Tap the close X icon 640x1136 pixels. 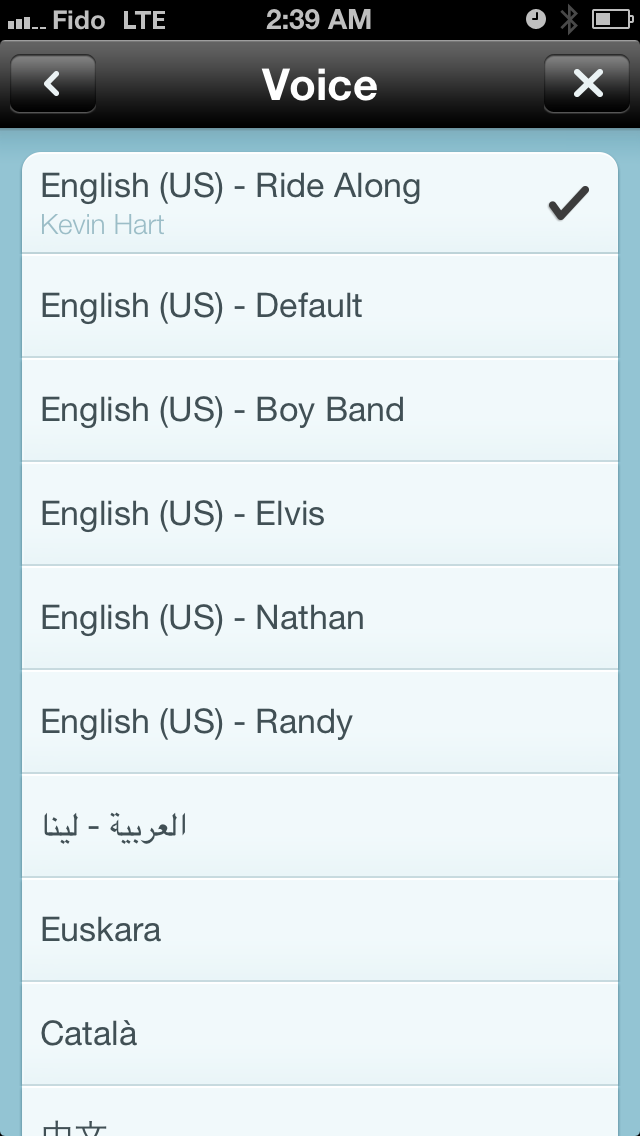click(587, 84)
